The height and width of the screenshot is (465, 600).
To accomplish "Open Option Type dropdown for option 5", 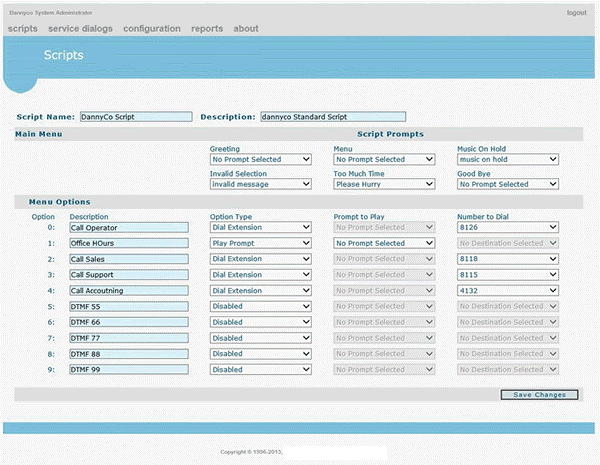I will click(261, 306).
